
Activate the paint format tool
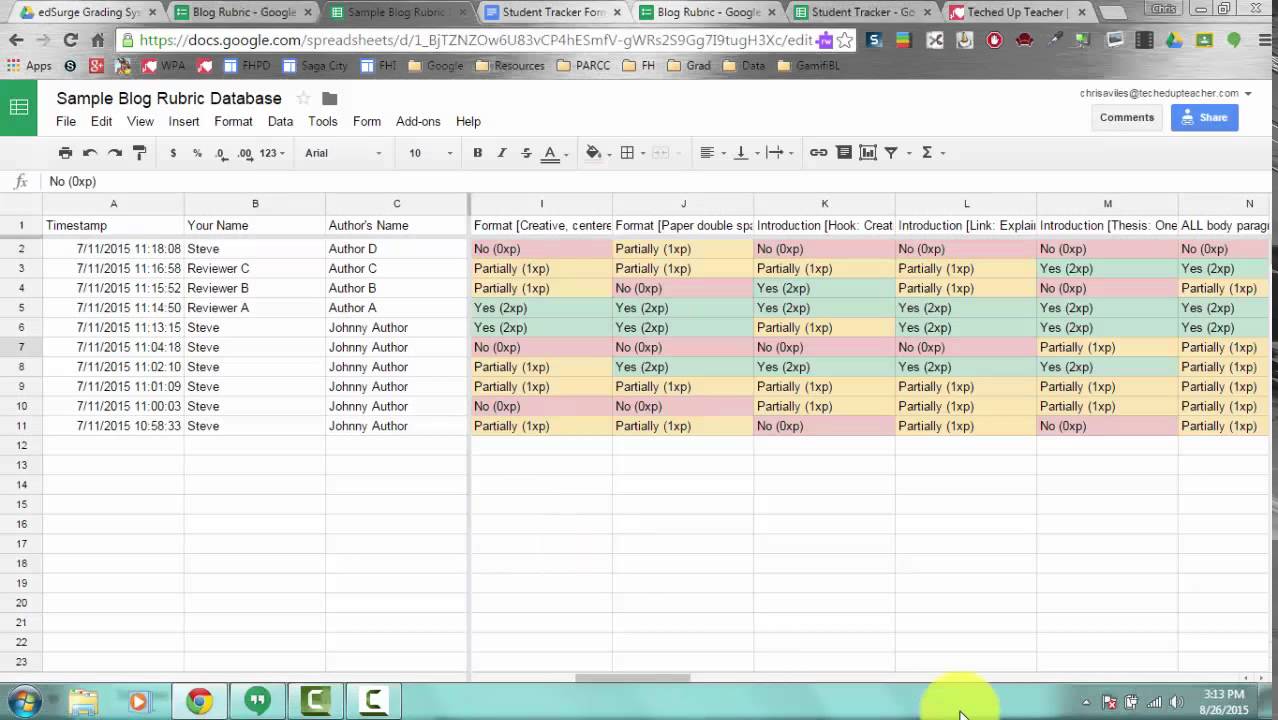point(140,153)
